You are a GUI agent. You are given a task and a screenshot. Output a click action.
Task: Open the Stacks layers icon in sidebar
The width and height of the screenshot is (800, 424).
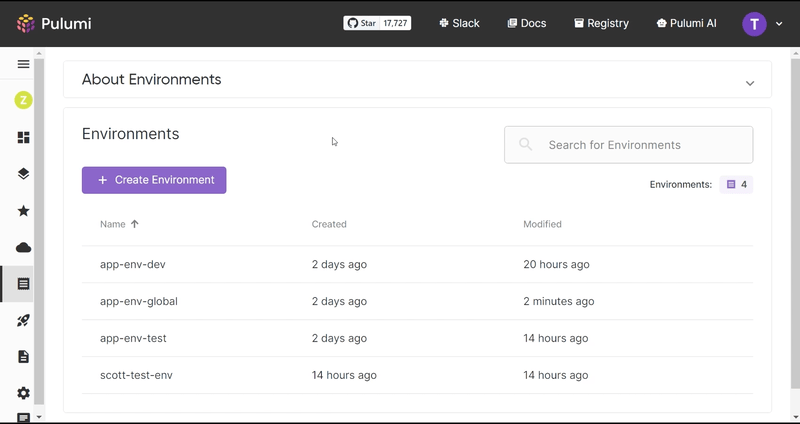point(23,174)
